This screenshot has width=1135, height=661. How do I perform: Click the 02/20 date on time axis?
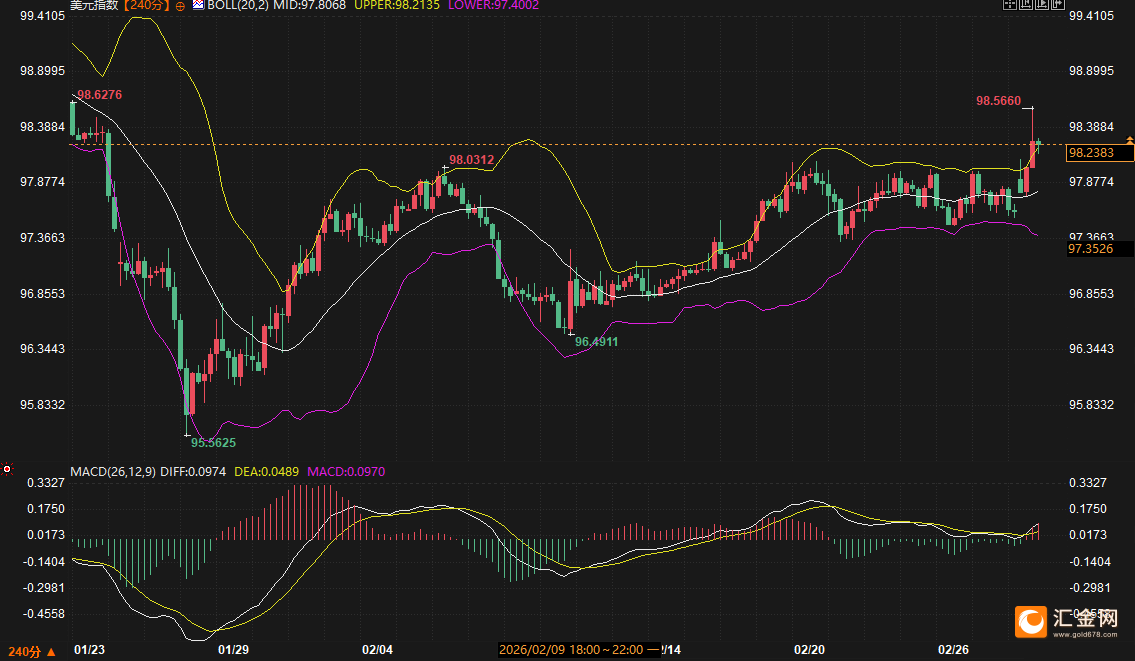click(x=808, y=649)
